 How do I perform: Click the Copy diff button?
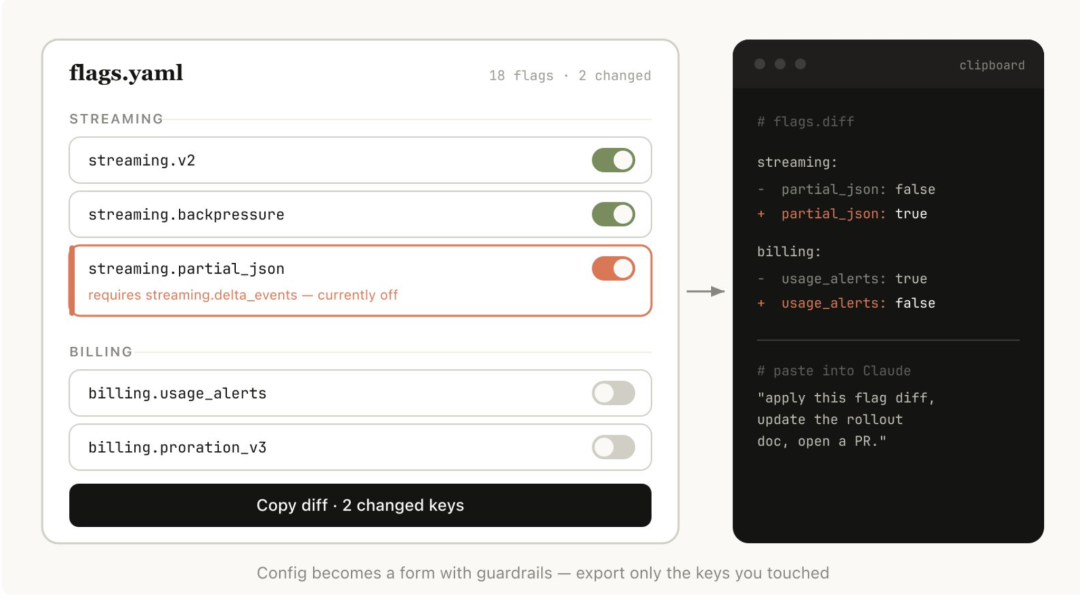[x=360, y=505]
